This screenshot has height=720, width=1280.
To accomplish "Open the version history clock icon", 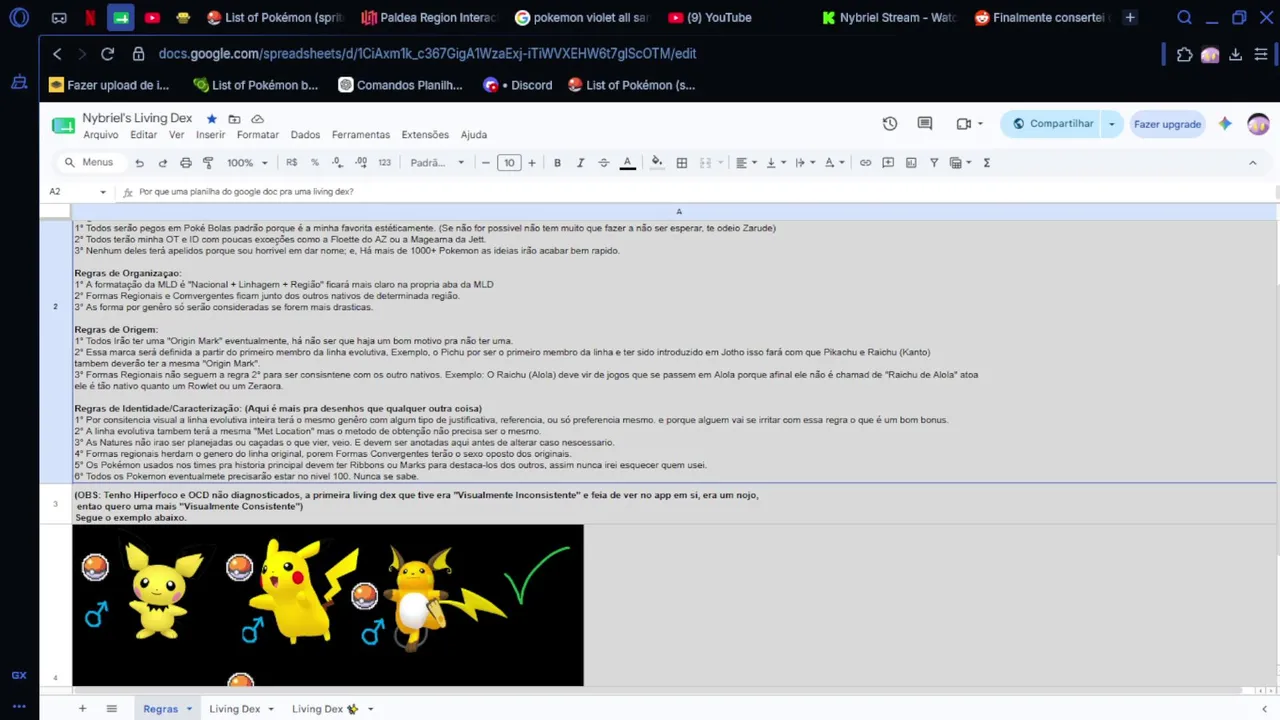I will (x=890, y=124).
